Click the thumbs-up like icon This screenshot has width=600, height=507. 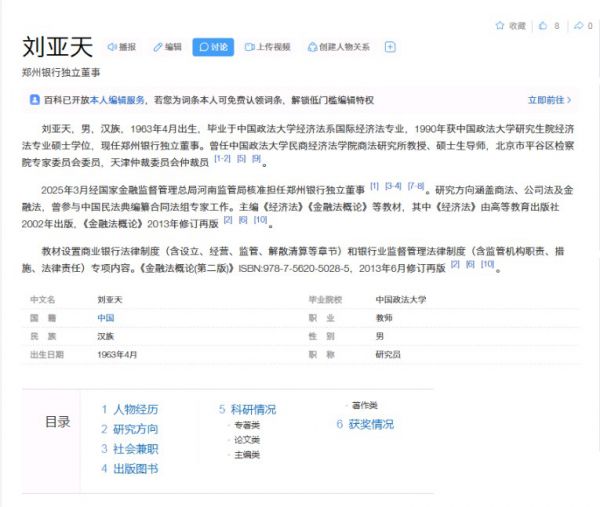(x=544, y=26)
